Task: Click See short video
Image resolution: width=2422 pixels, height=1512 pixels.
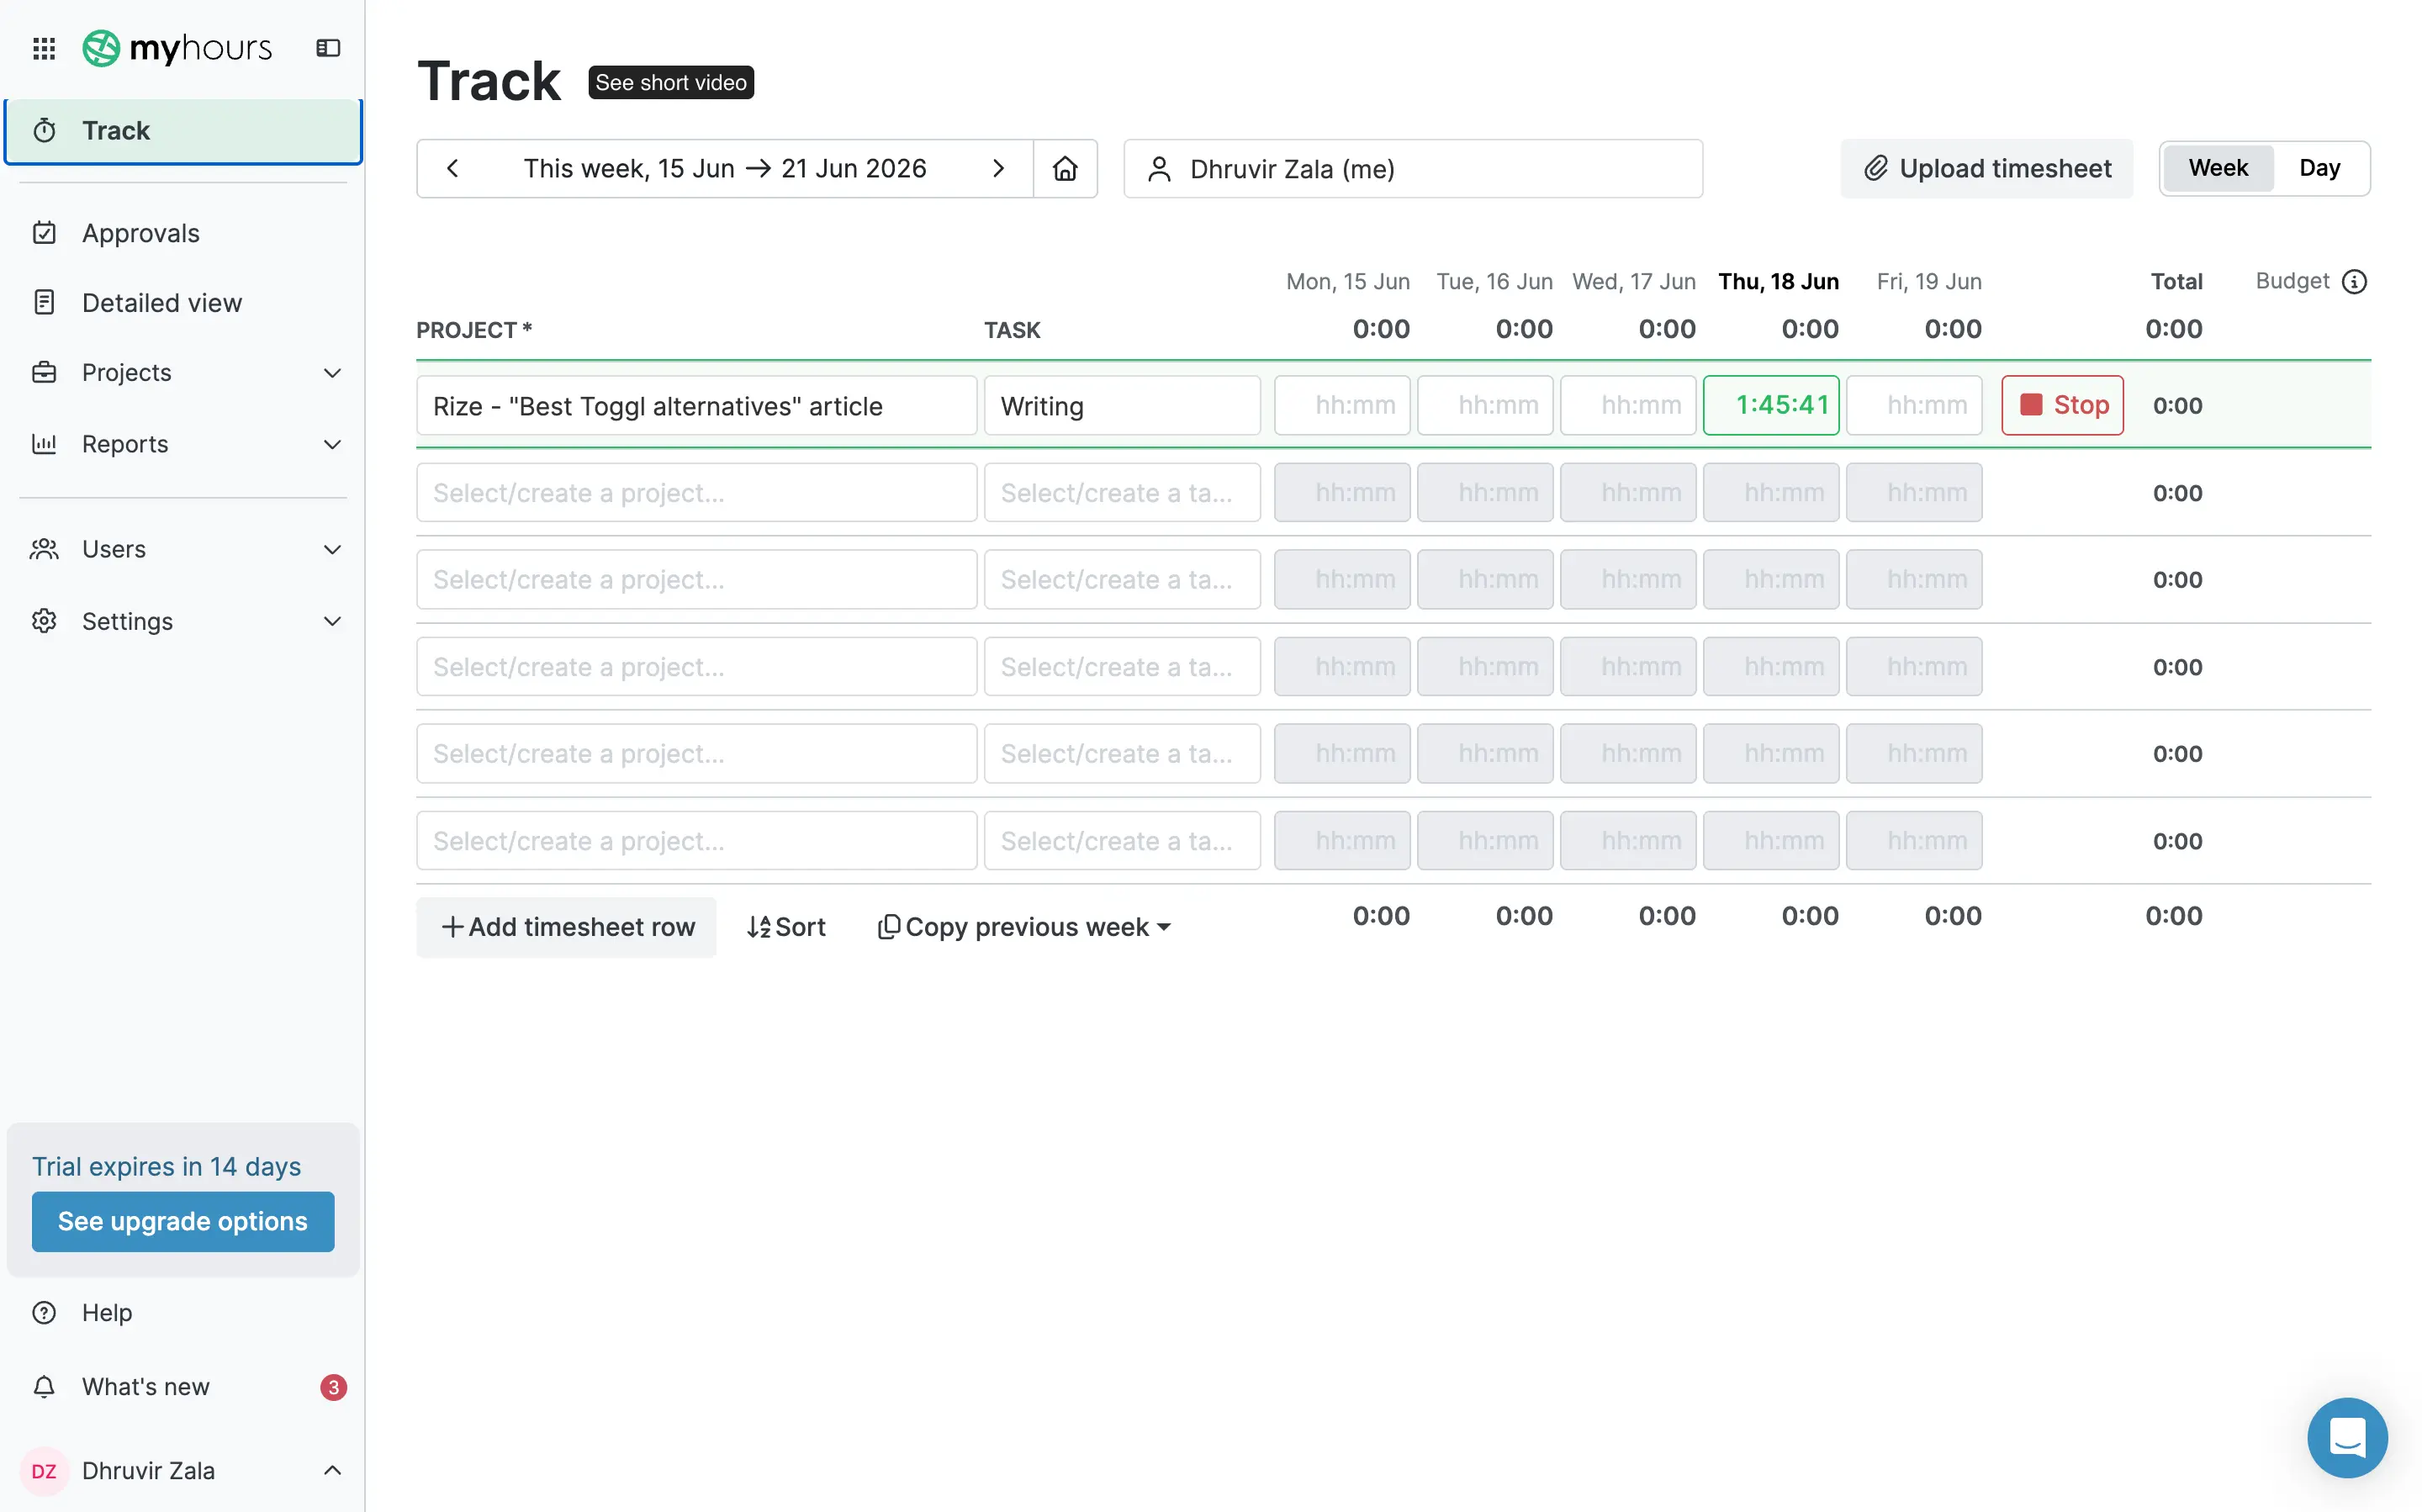Action: [x=671, y=82]
